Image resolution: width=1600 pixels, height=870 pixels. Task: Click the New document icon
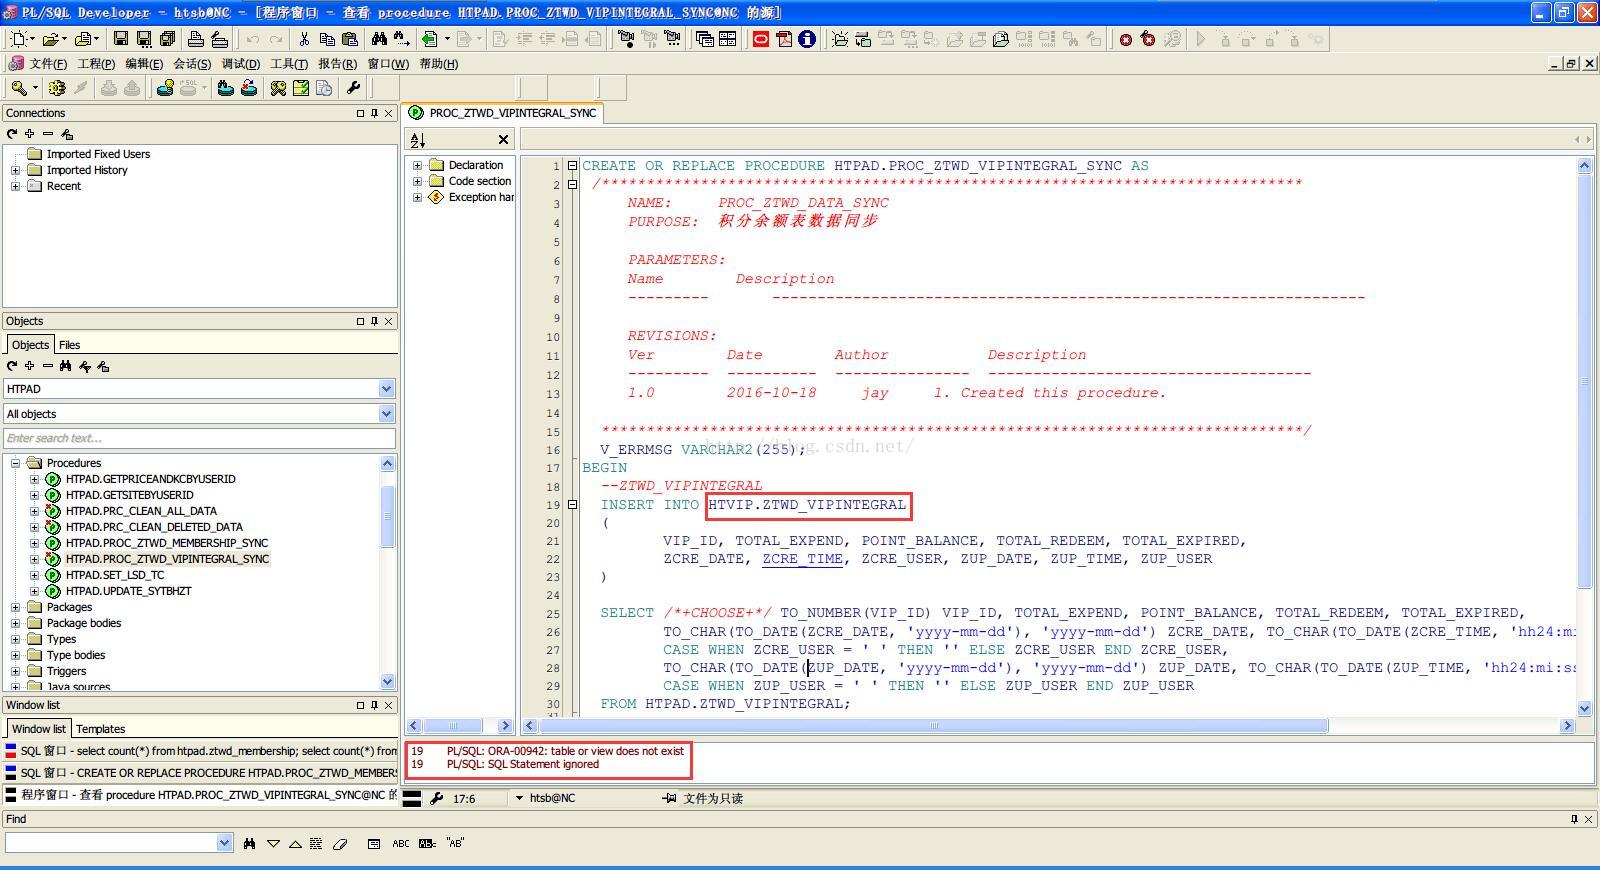pos(18,39)
